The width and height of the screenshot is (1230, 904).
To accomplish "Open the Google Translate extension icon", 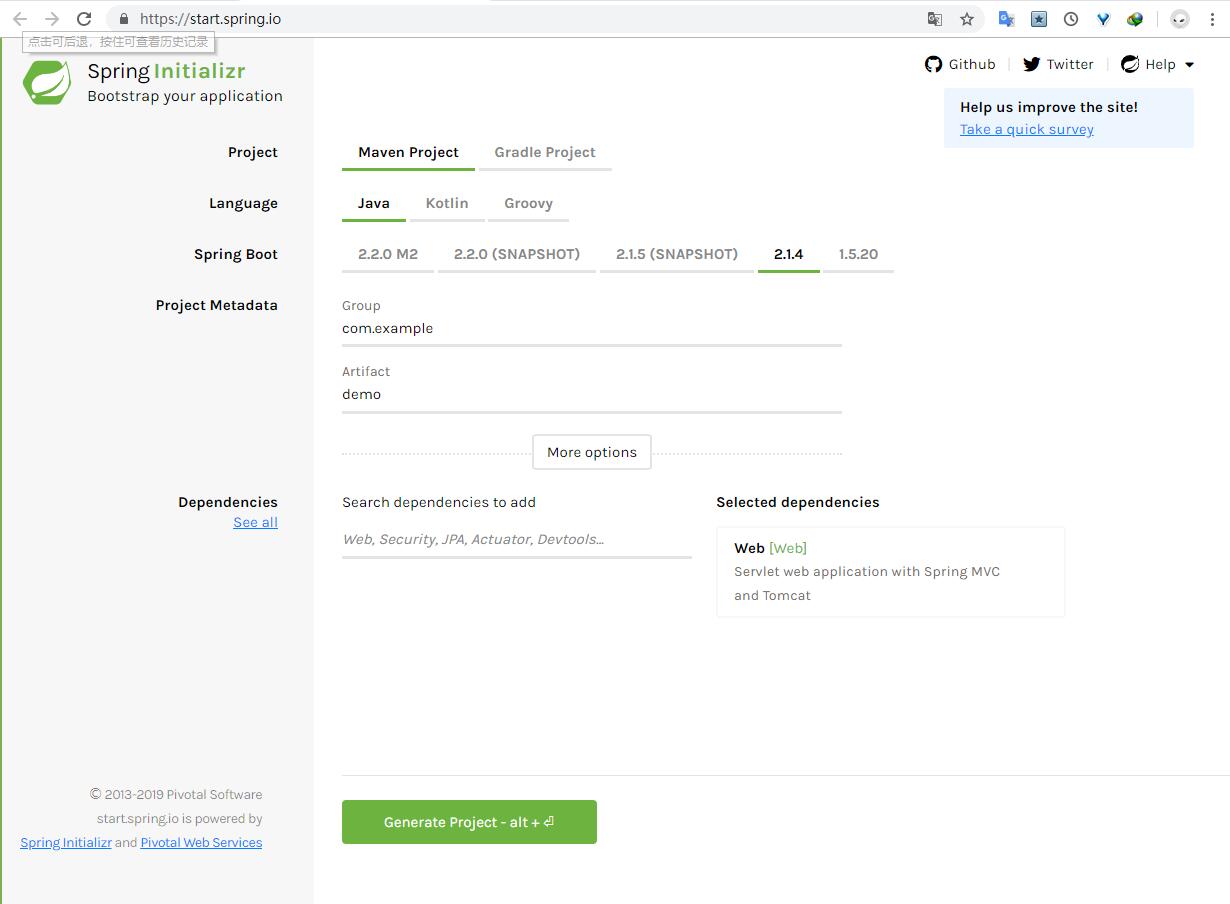I will (x=1007, y=19).
